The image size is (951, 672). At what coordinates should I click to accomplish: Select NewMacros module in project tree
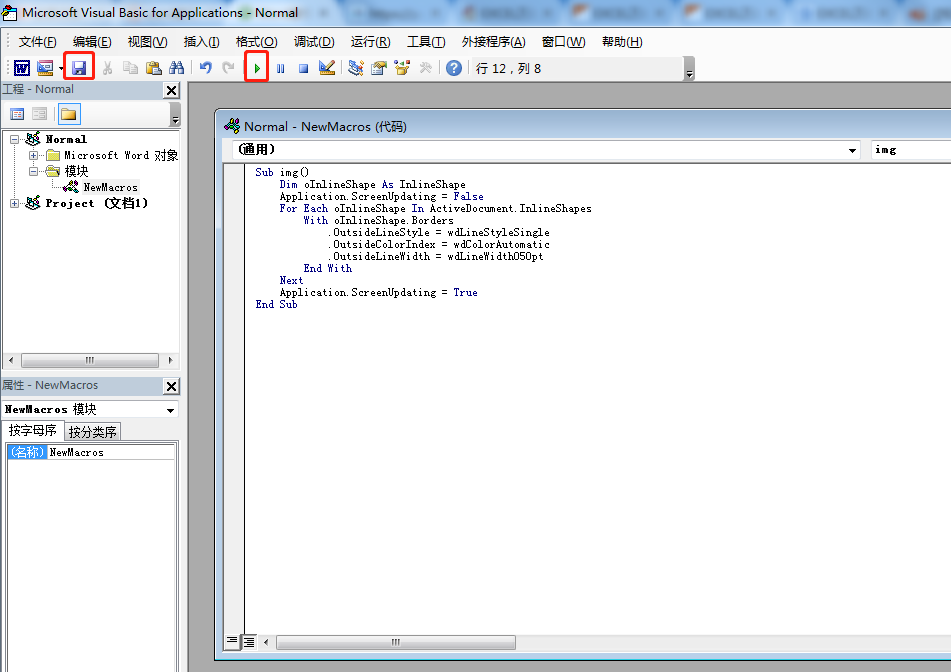pos(110,187)
